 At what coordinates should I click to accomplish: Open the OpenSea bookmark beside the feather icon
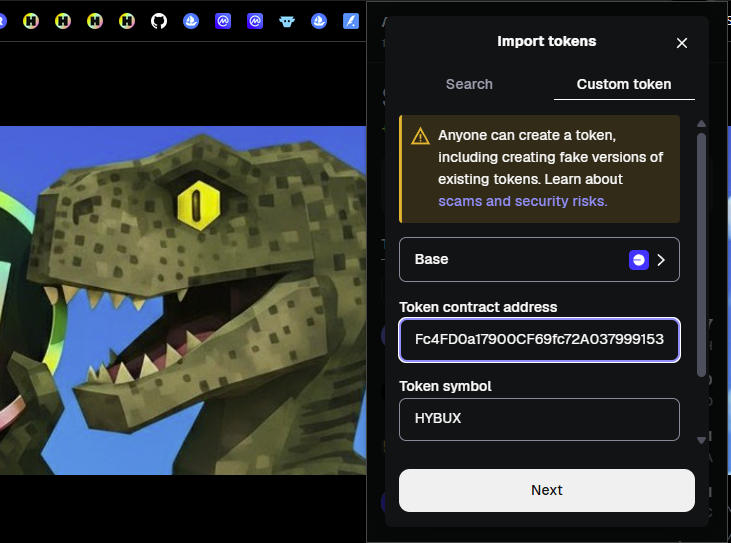pyautogui.click(x=319, y=21)
